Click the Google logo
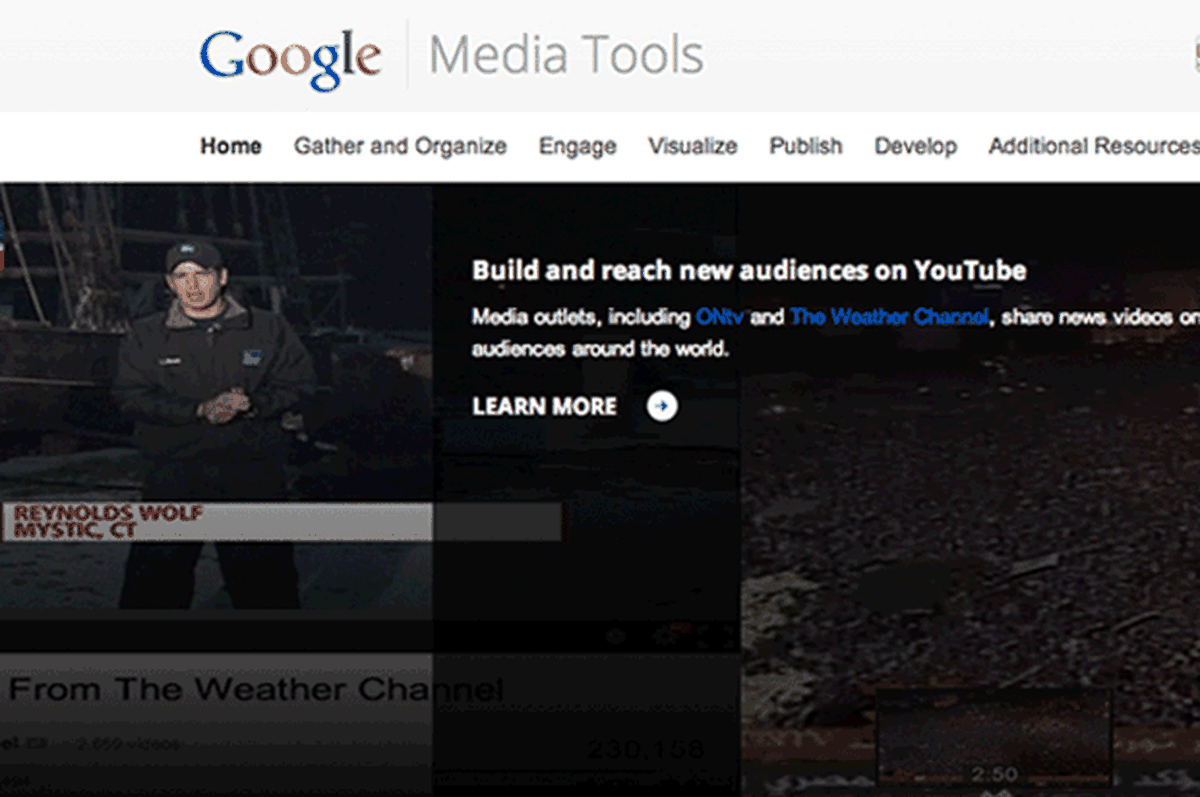Viewport: 1200px width, 797px height. tap(291, 57)
